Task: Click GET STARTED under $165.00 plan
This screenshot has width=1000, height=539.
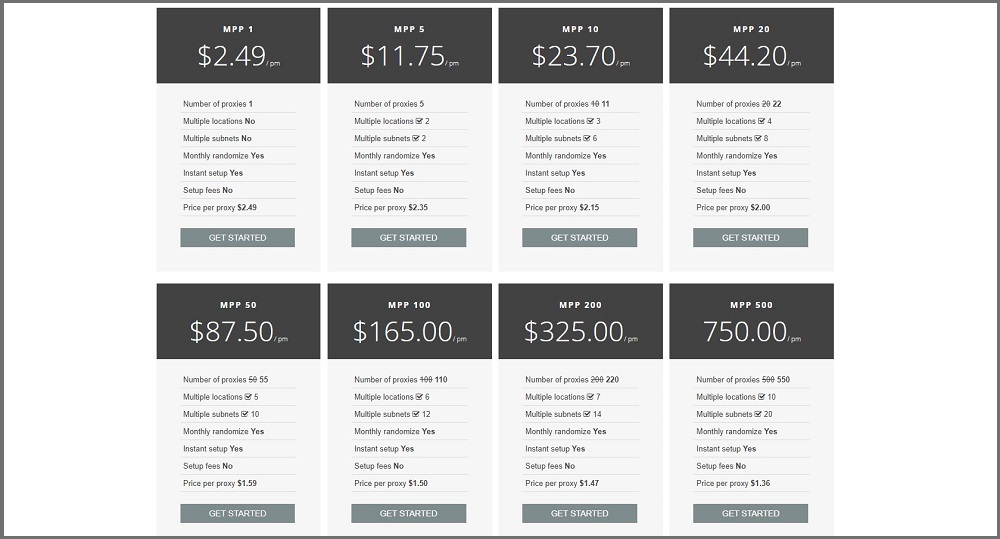Action: 408,513
